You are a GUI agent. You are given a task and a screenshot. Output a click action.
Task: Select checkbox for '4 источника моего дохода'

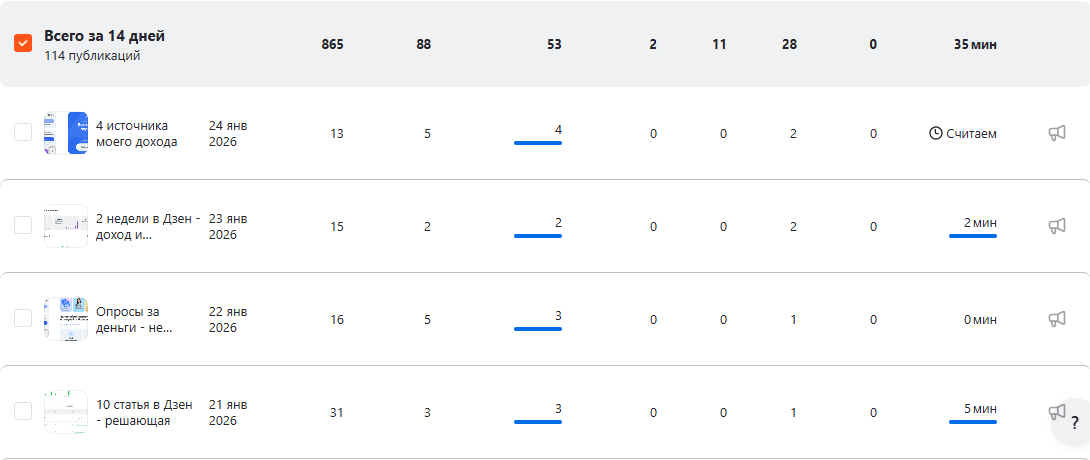click(23, 133)
